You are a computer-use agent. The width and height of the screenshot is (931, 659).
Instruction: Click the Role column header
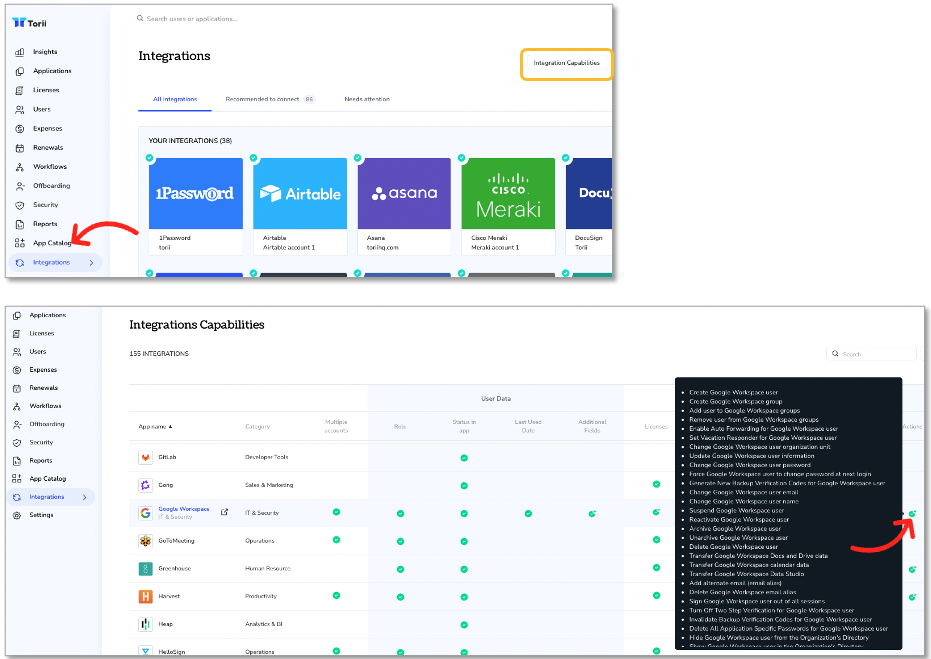(400, 427)
